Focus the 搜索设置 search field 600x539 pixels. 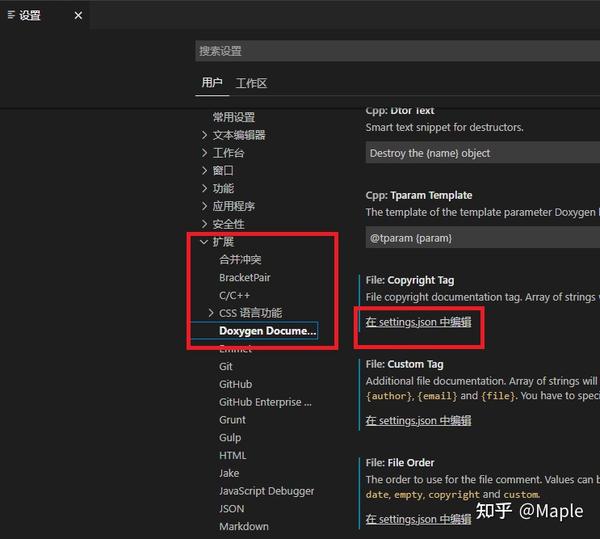click(397, 50)
